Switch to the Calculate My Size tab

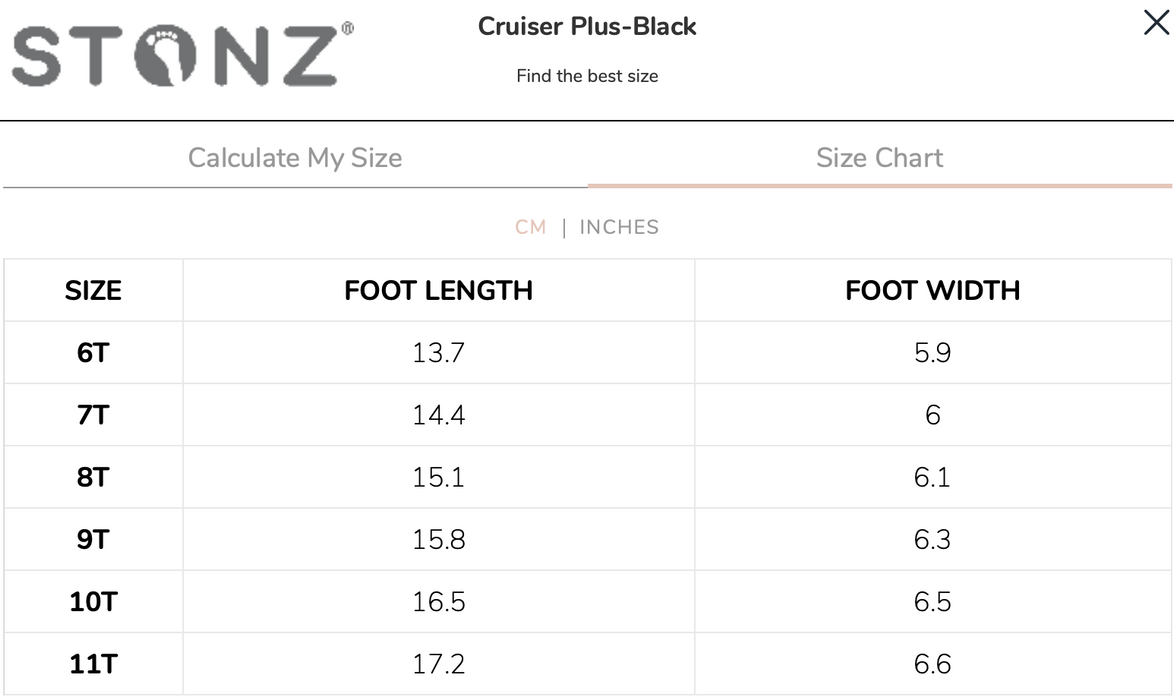pos(294,157)
